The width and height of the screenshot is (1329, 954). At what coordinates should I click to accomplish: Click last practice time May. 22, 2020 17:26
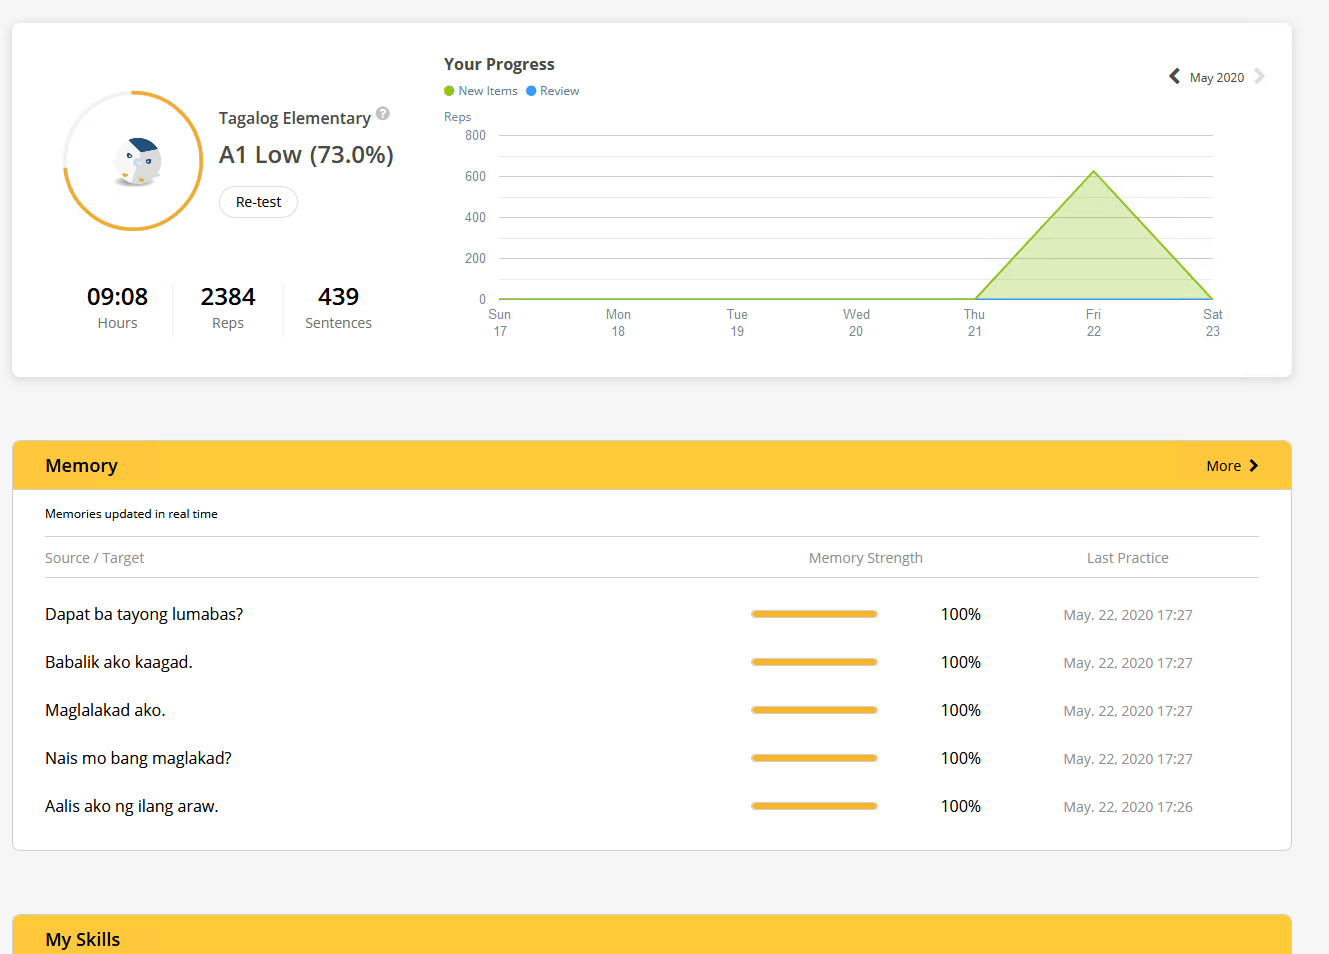point(1128,807)
